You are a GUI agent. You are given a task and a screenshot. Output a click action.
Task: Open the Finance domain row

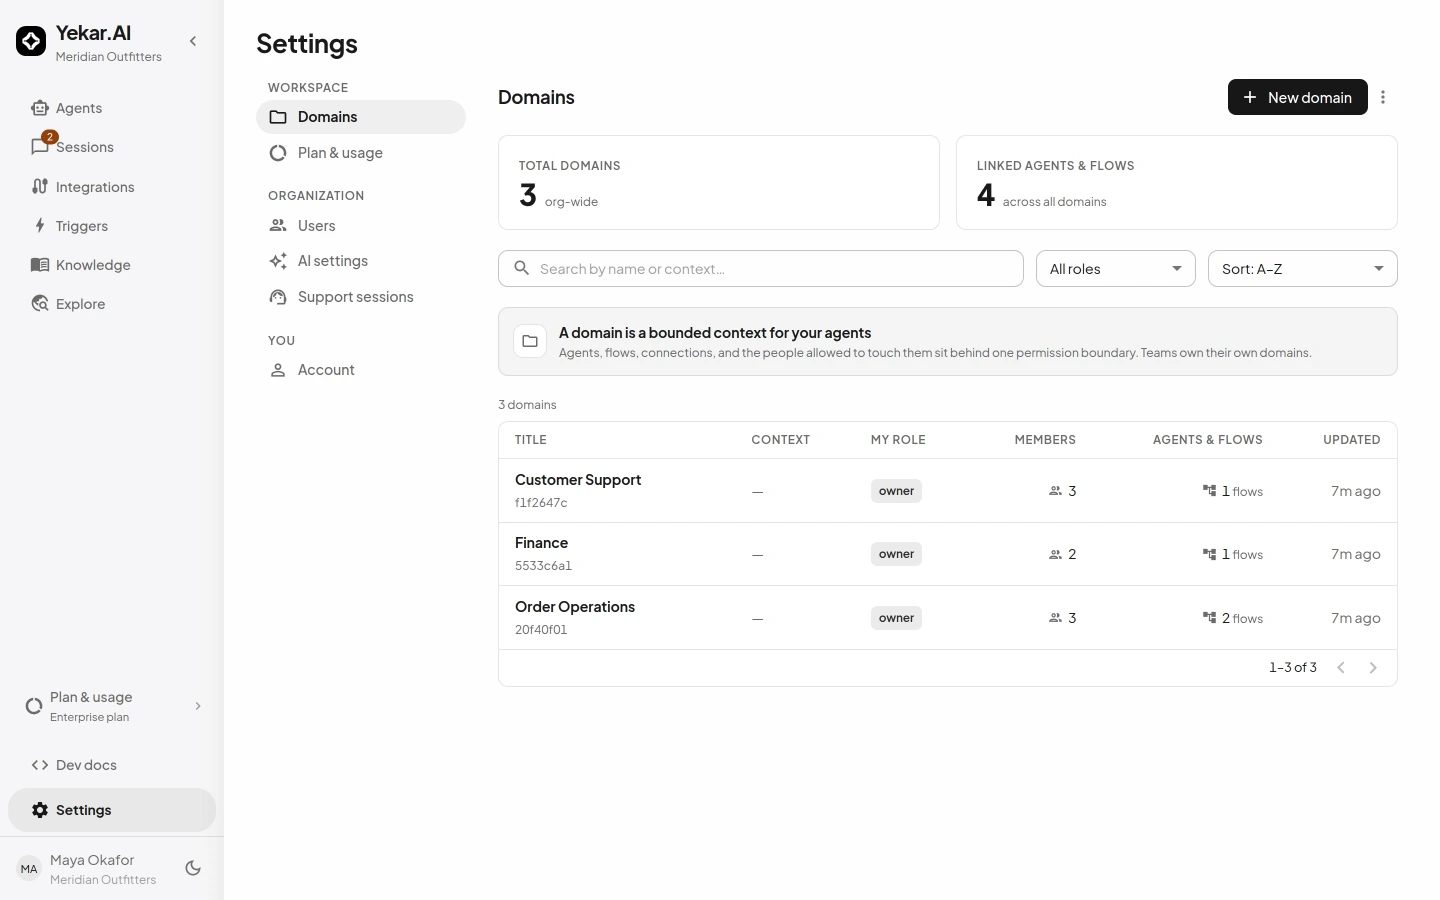[948, 554]
